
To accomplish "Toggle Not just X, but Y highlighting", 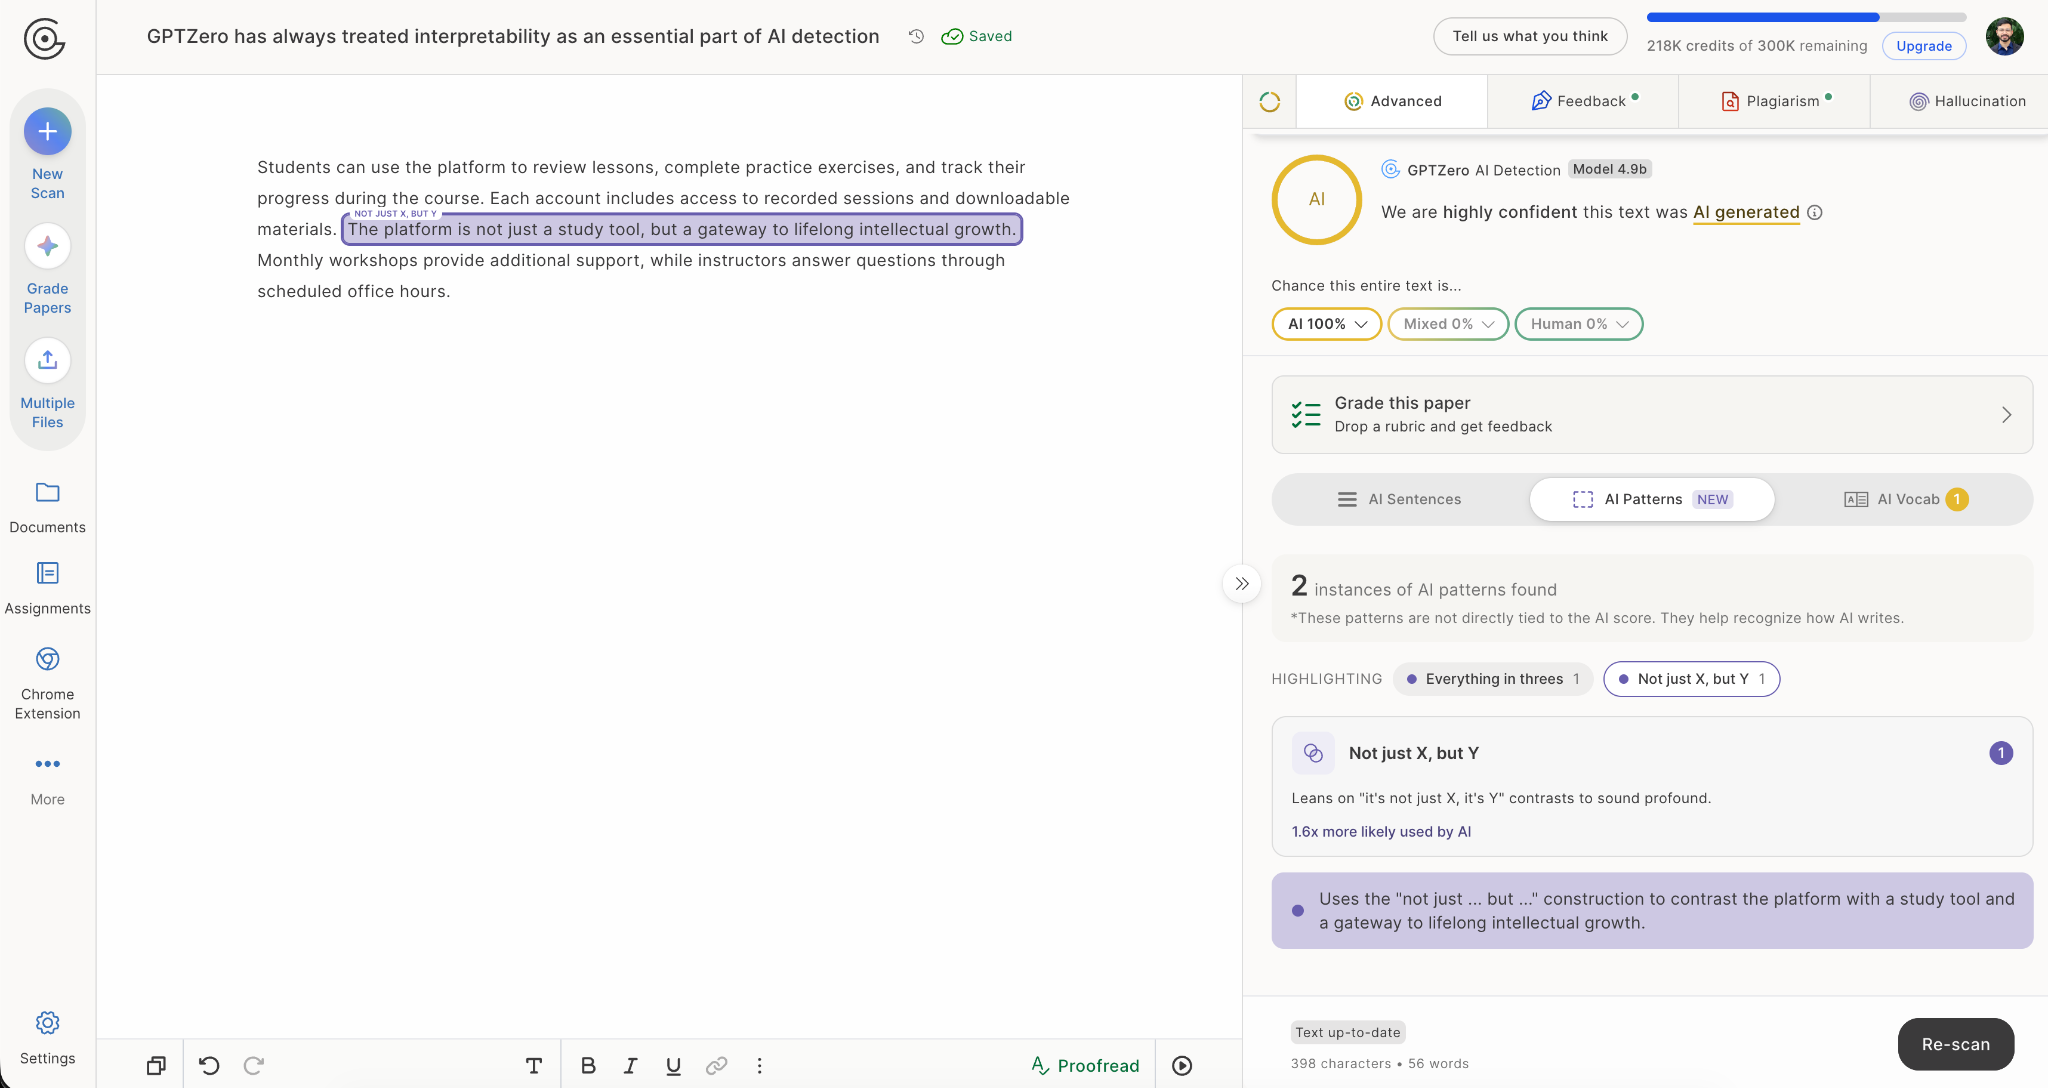I will (x=1691, y=679).
